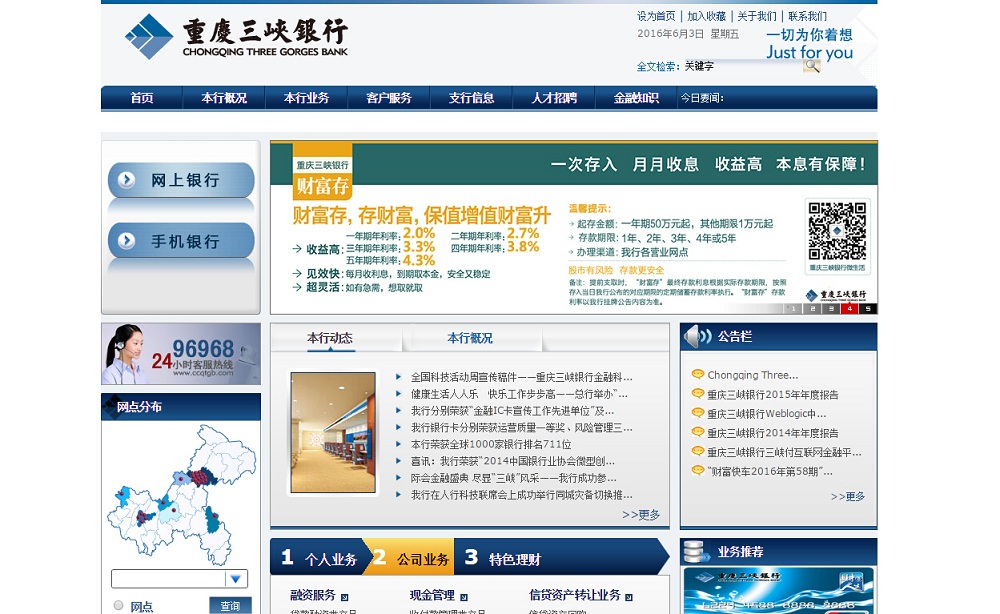
Task: Open news 全国科技活动周宣传稿件
Action: click(522, 377)
